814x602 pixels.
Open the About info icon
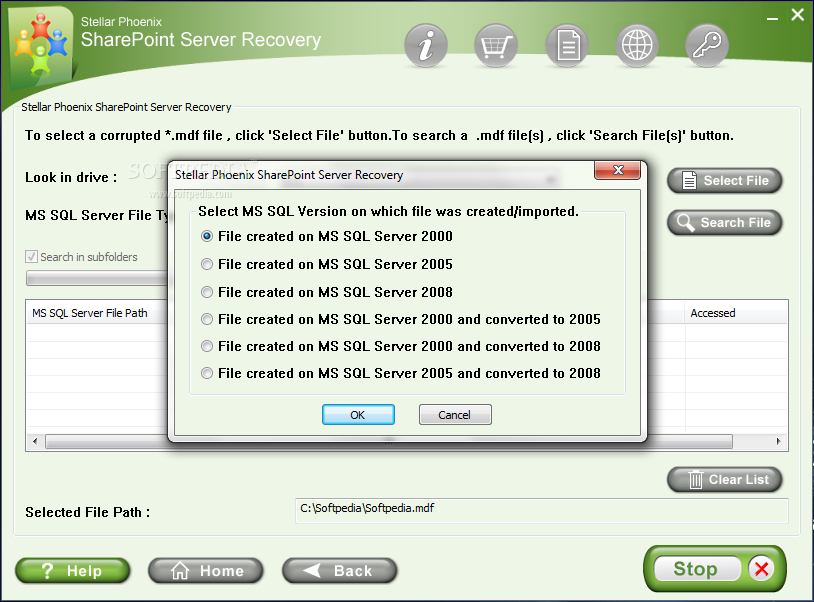coord(426,46)
